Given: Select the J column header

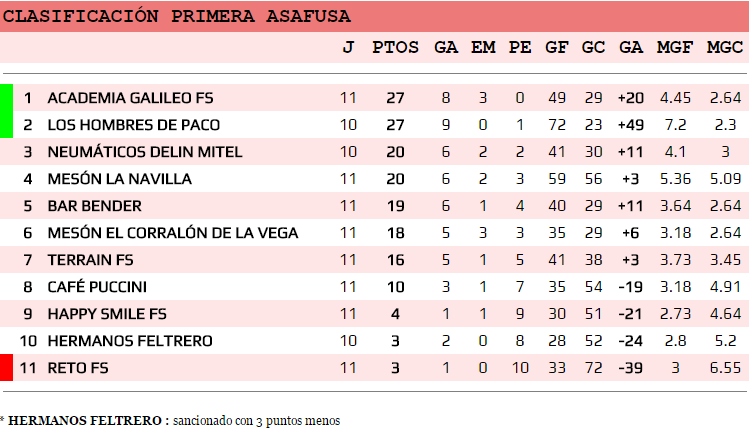Looking at the screenshot, I should click(x=348, y=47).
